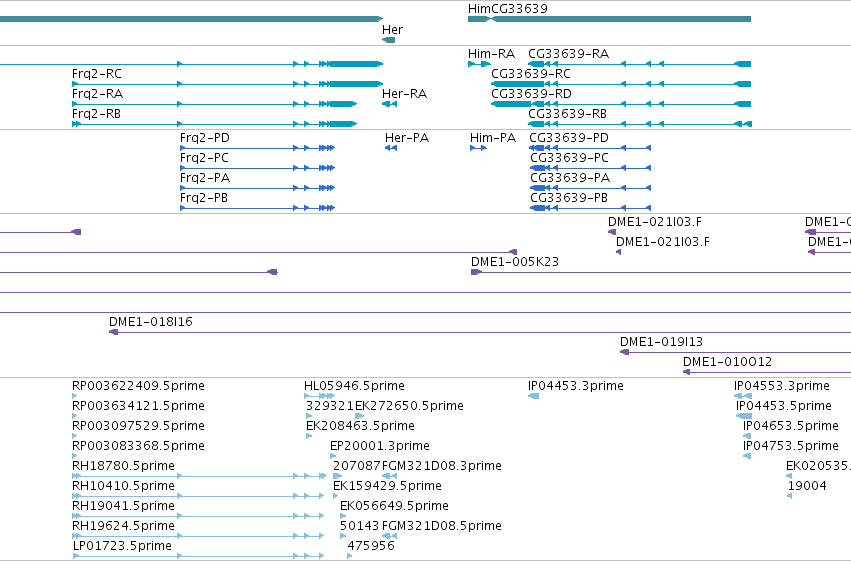Click the DME1-010O12 clone label
Viewport: 851px width, 561px height.
727,362
